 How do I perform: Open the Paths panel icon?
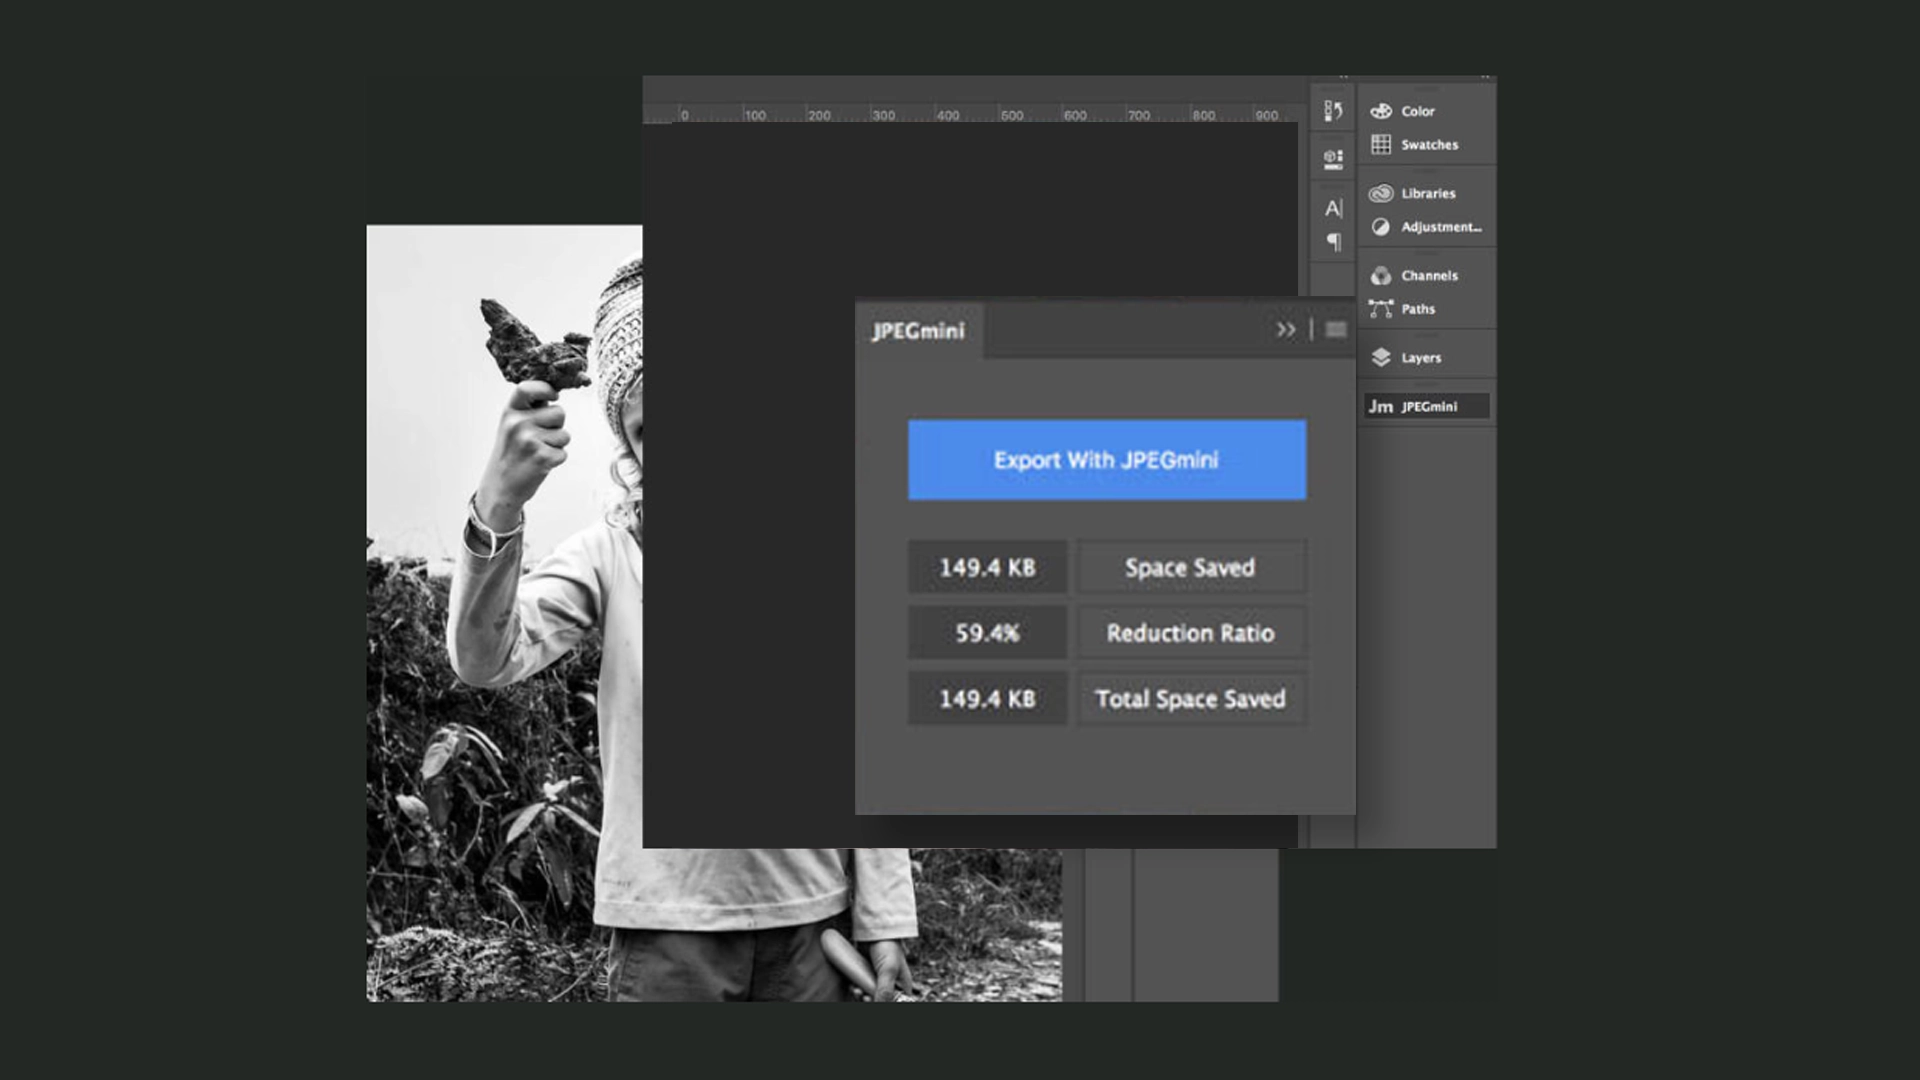coord(1381,309)
